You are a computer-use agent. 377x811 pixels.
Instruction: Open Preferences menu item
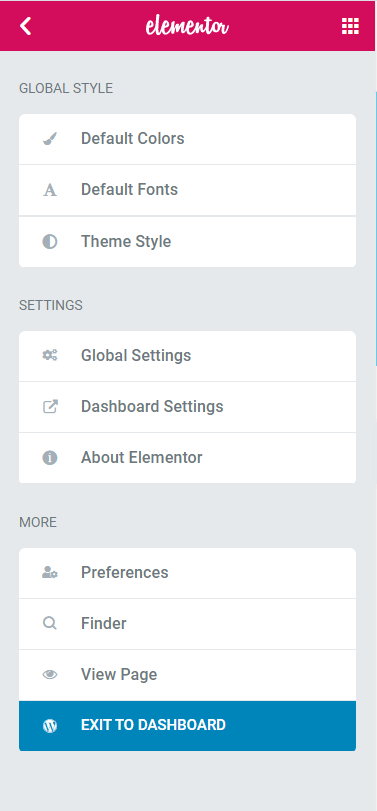pos(187,573)
